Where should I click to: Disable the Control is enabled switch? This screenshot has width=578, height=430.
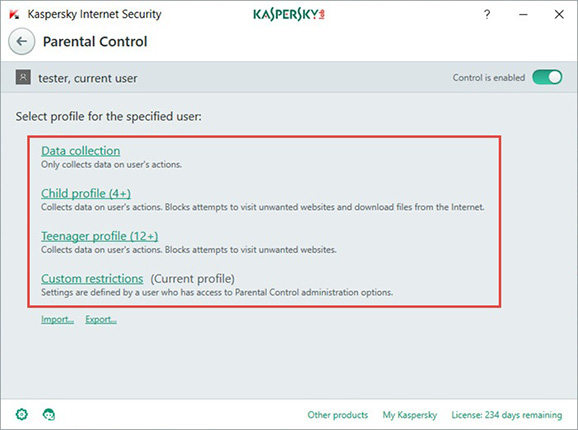pos(547,77)
